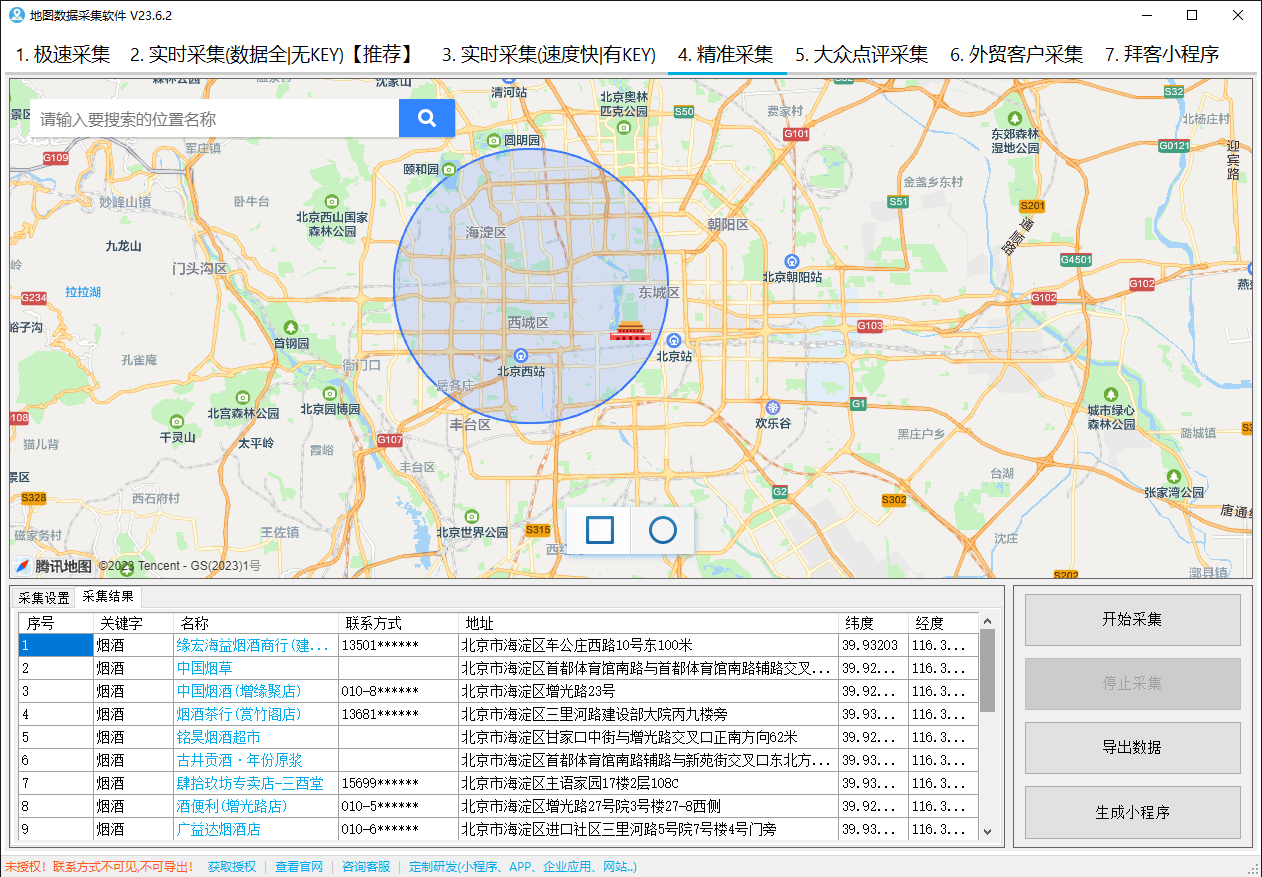This screenshot has width=1262, height=877.
Task: Click the 咨询客服 link in status bar
Action: click(366, 867)
